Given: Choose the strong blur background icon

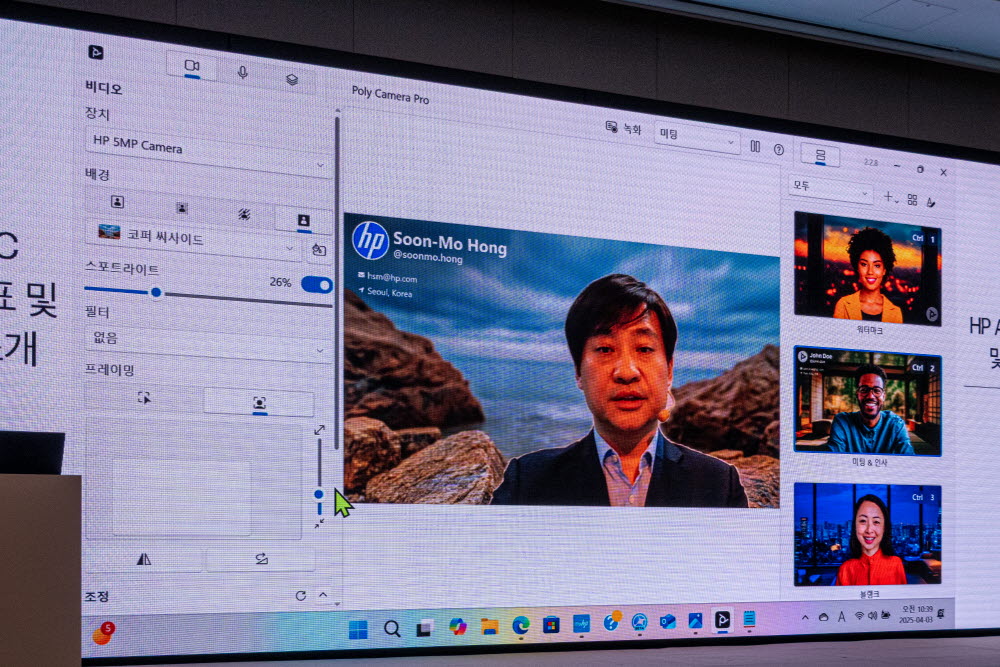Looking at the screenshot, I should (244, 214).
